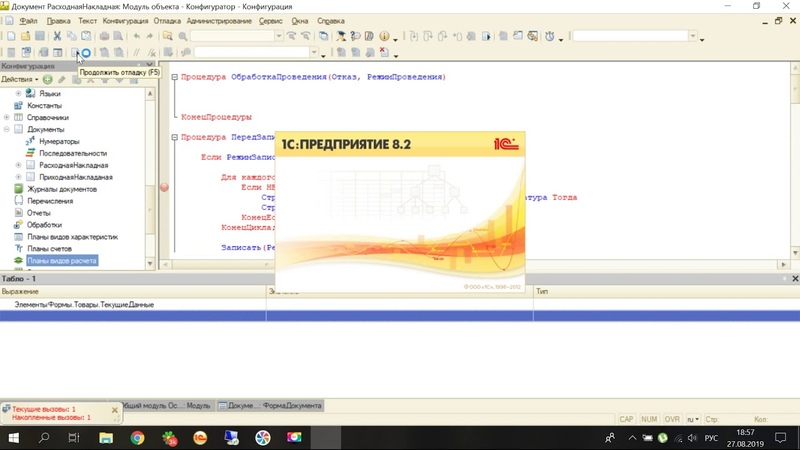Click the Open file folder icon
Screen dimensions: 800x450
point(25,36)
